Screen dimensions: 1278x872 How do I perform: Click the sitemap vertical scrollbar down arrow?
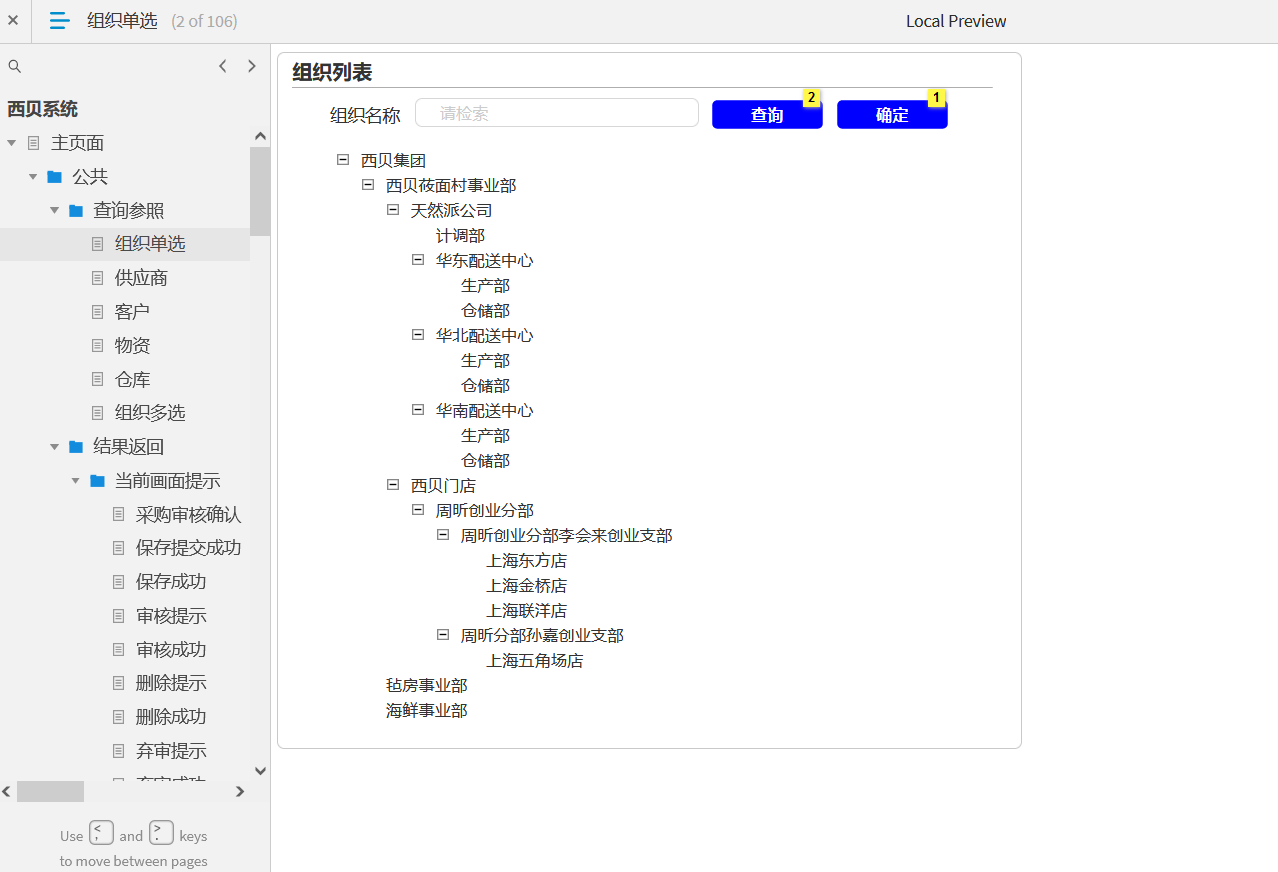tap(260, 771)
